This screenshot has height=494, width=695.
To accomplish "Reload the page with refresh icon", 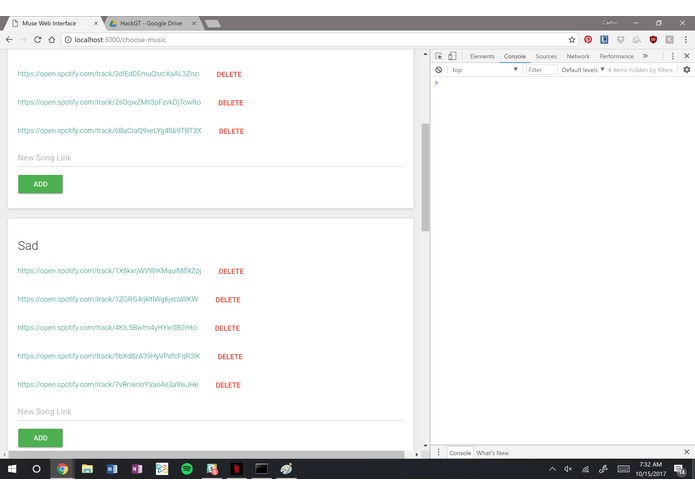I will coord(38,39).
